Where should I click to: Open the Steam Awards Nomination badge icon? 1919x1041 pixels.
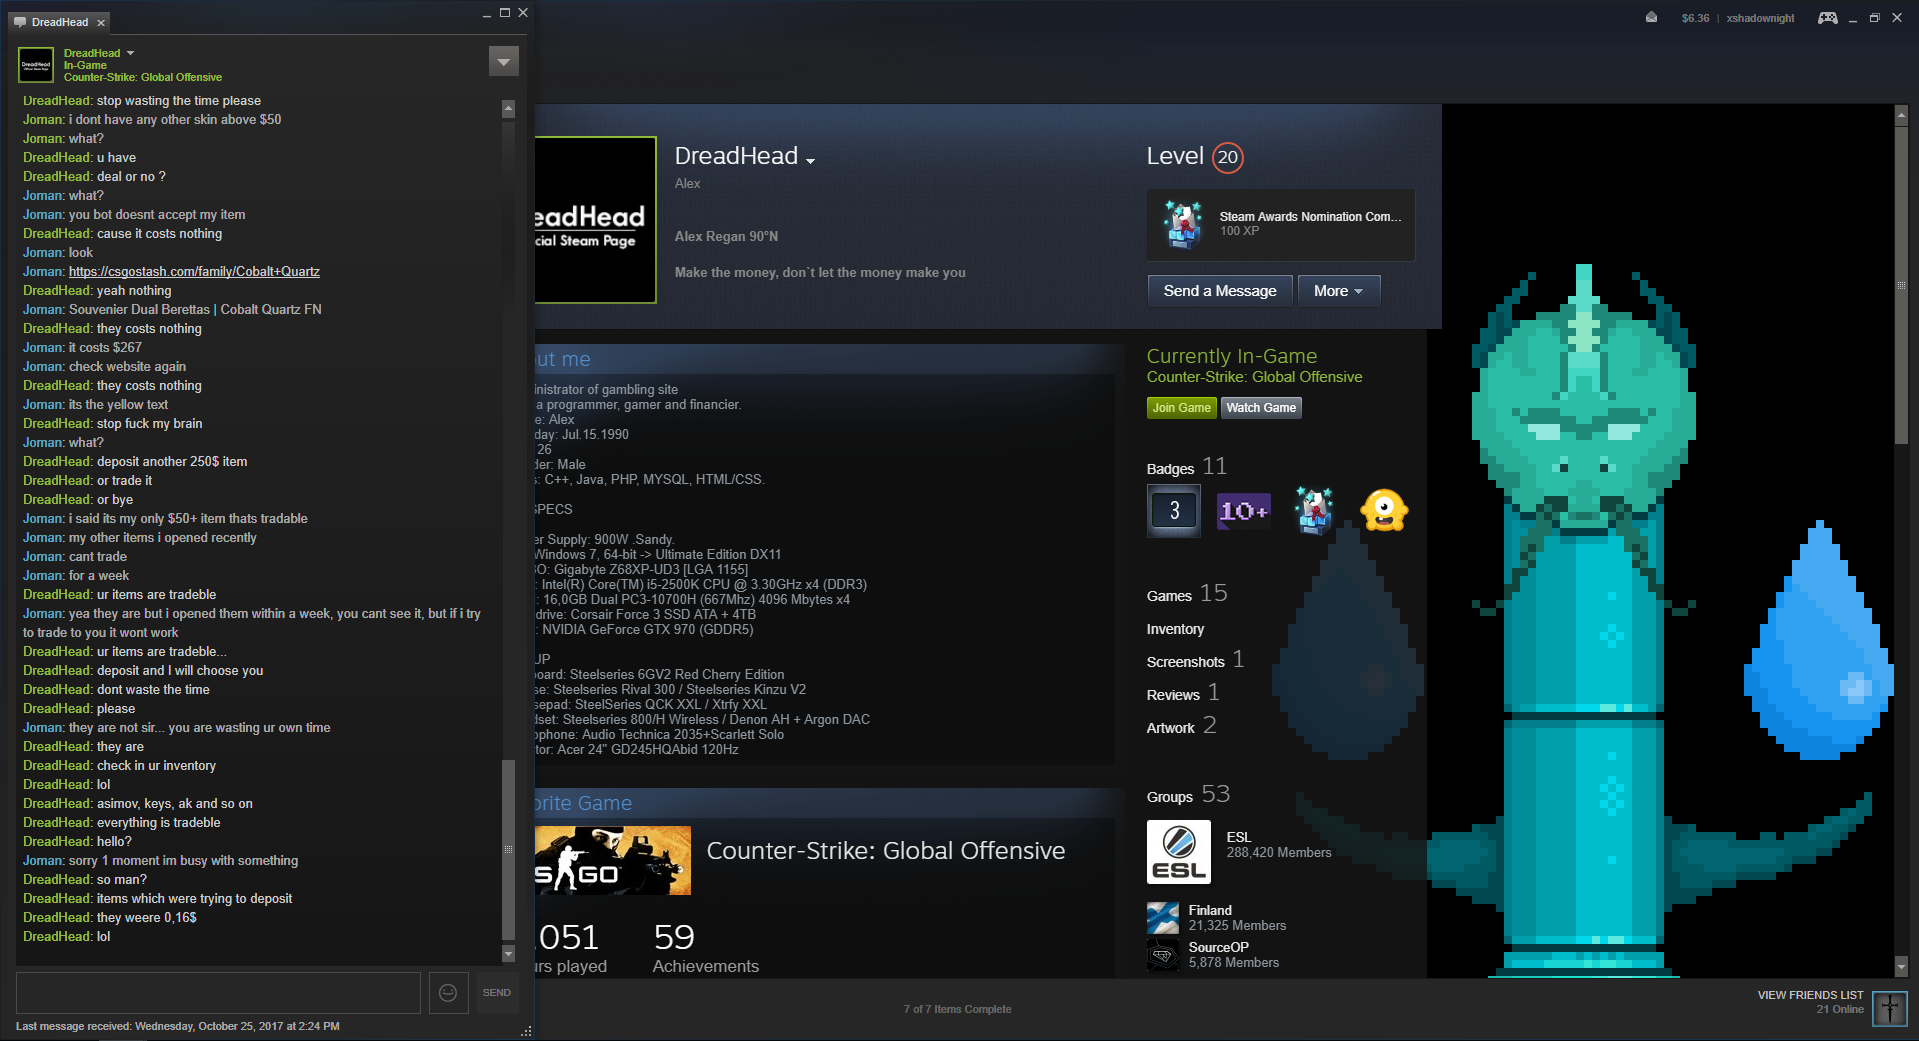[1183, 224]
